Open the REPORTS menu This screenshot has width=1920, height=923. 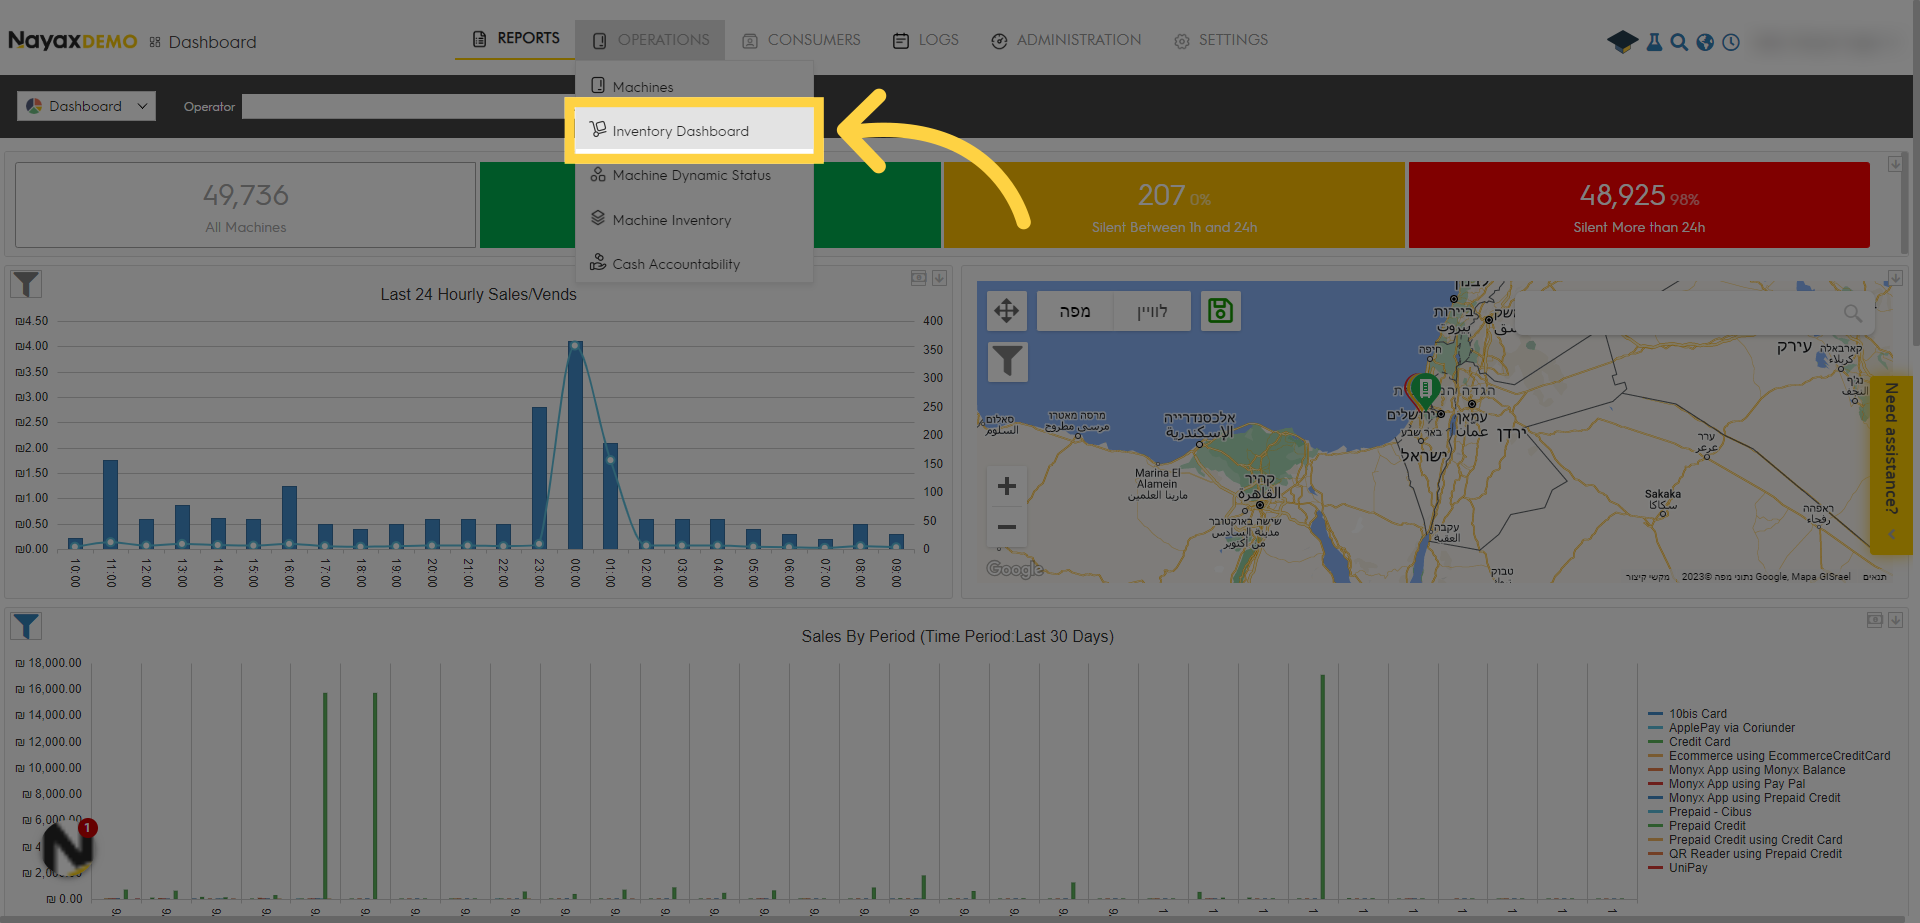pyautogui.click(x=516, y=39)
